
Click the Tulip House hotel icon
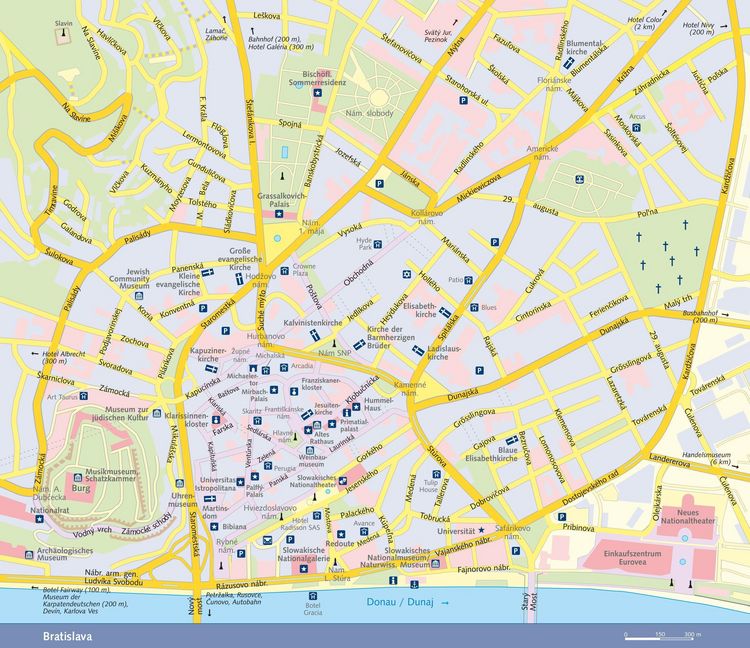(x=436, y=474)
